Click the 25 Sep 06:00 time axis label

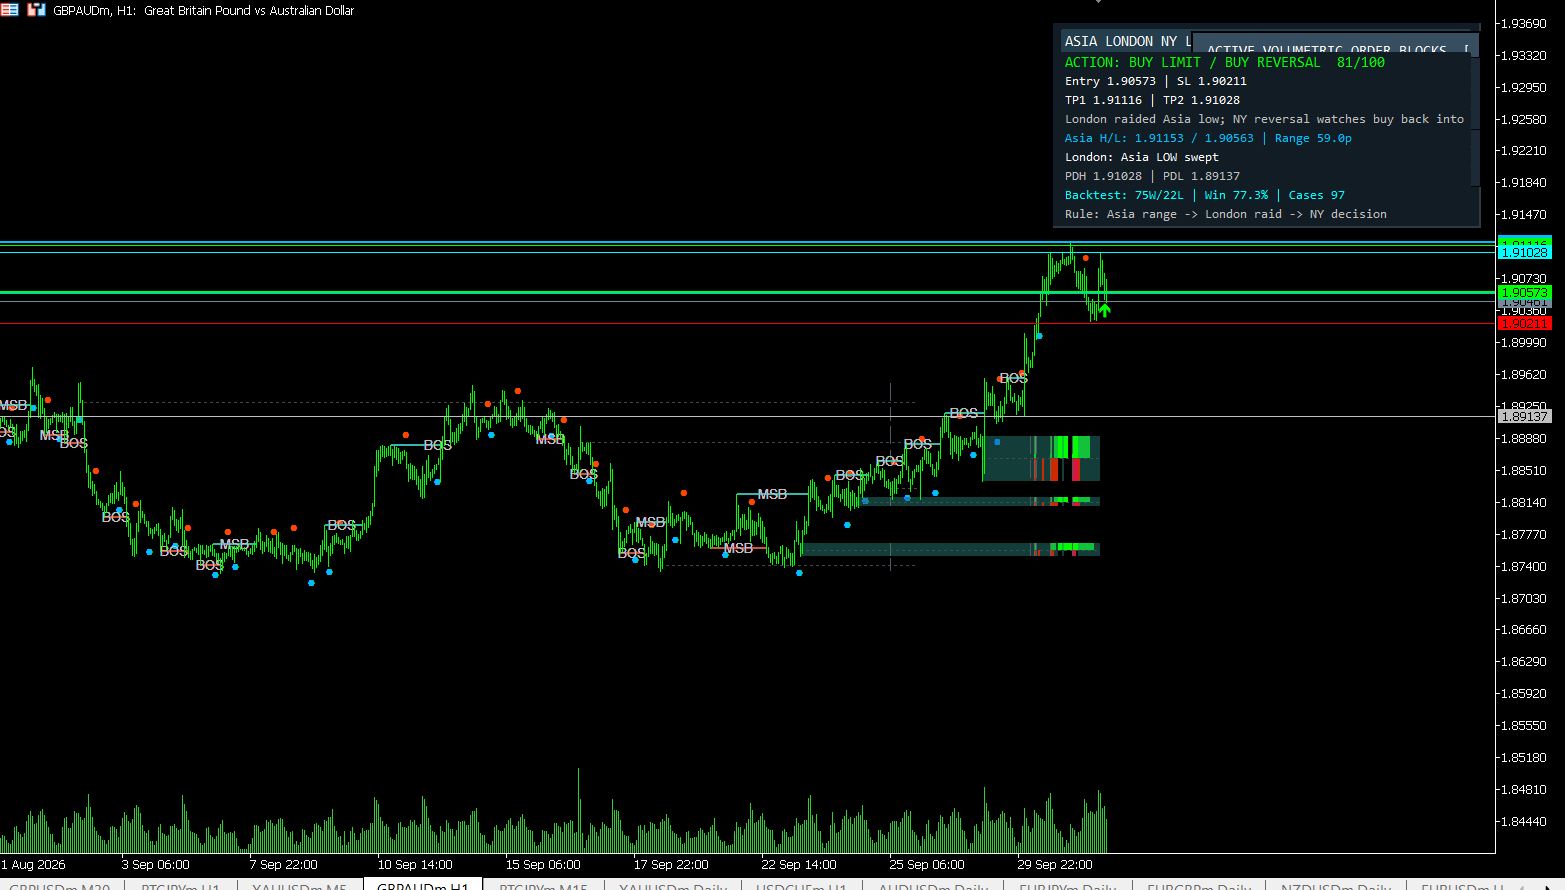point(927,865)
